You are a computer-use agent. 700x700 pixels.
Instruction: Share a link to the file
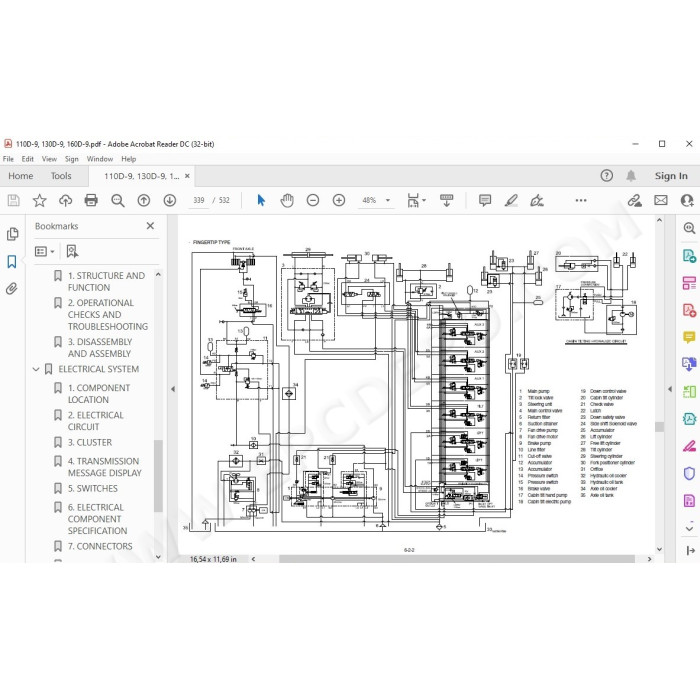point(634,200)
